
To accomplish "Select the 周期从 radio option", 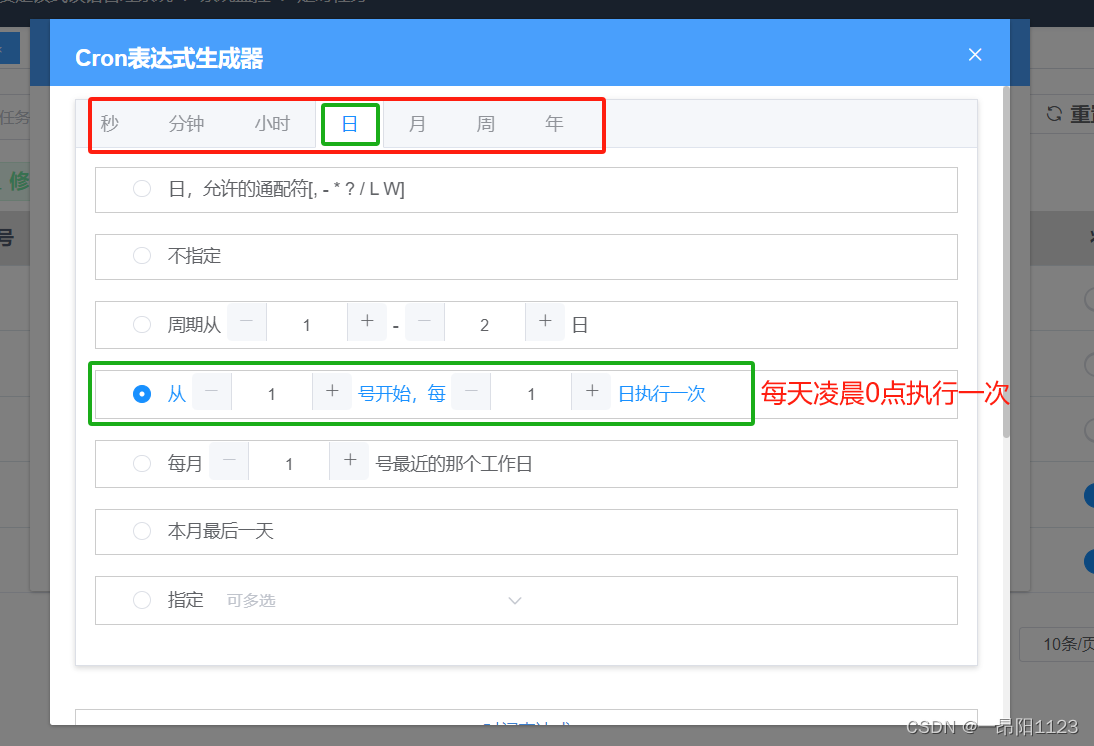I will click(x=142, y=324).
